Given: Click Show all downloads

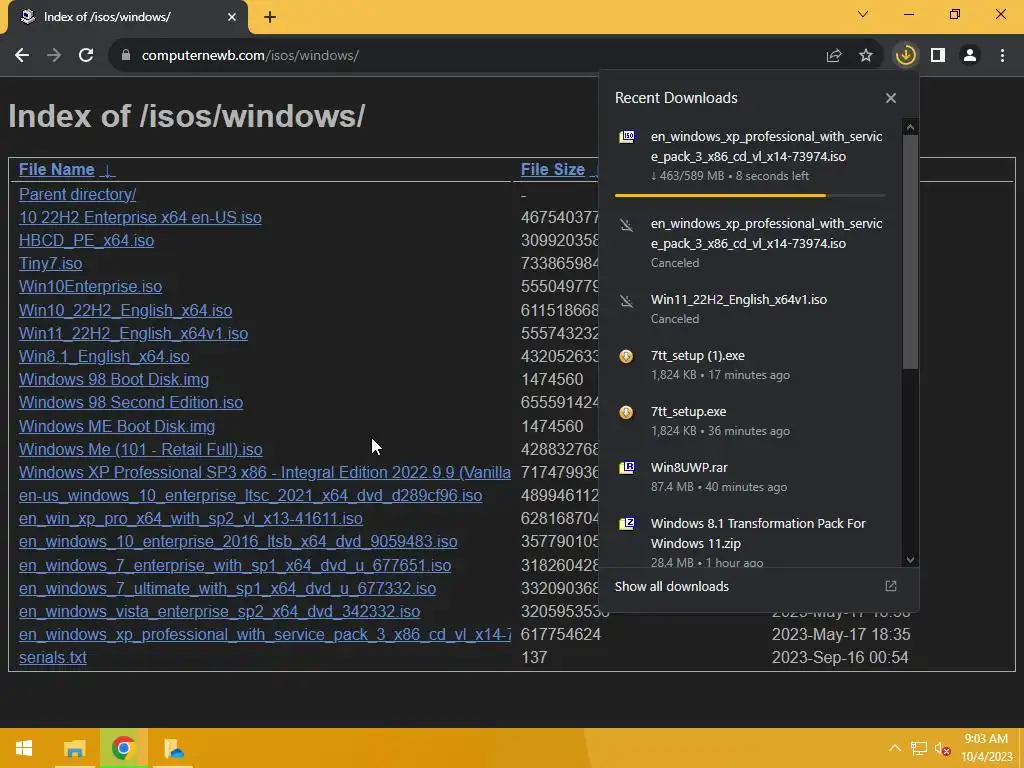Looking at the screenshot, I should tap(671, 586).
